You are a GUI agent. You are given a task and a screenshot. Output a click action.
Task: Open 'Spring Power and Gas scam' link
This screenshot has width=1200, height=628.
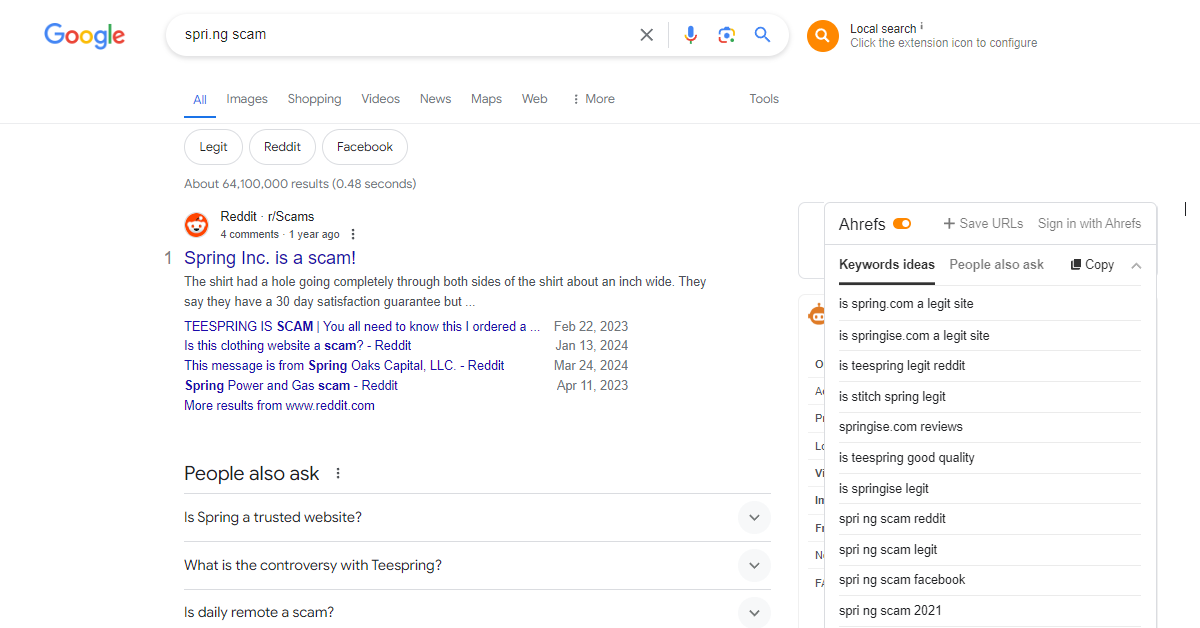point(291,385)
